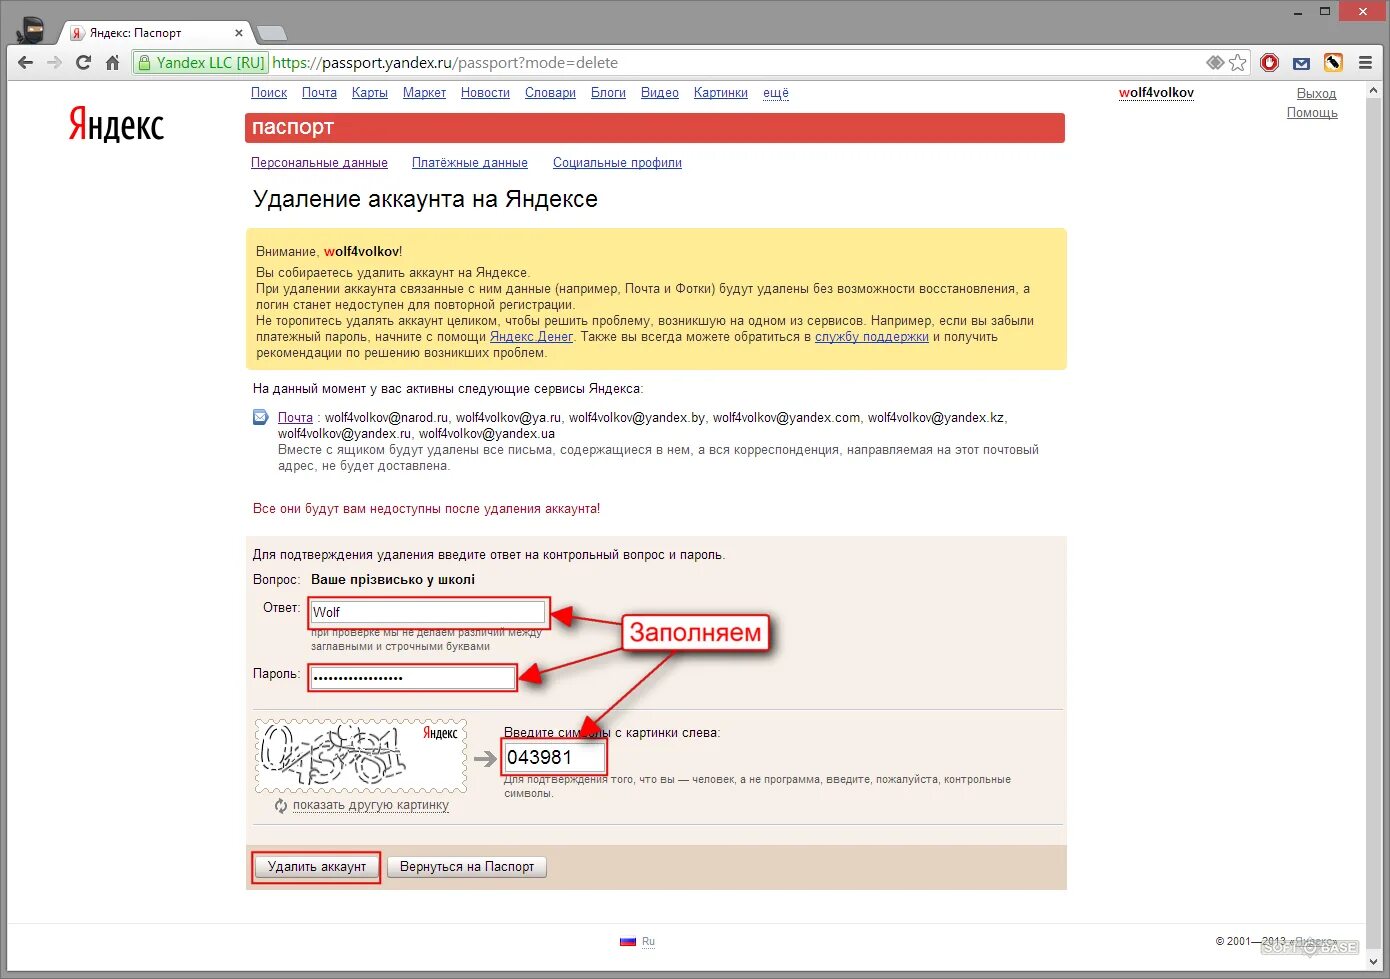
Task: Open Словари in top navigation
Action: tap(550, 92)
